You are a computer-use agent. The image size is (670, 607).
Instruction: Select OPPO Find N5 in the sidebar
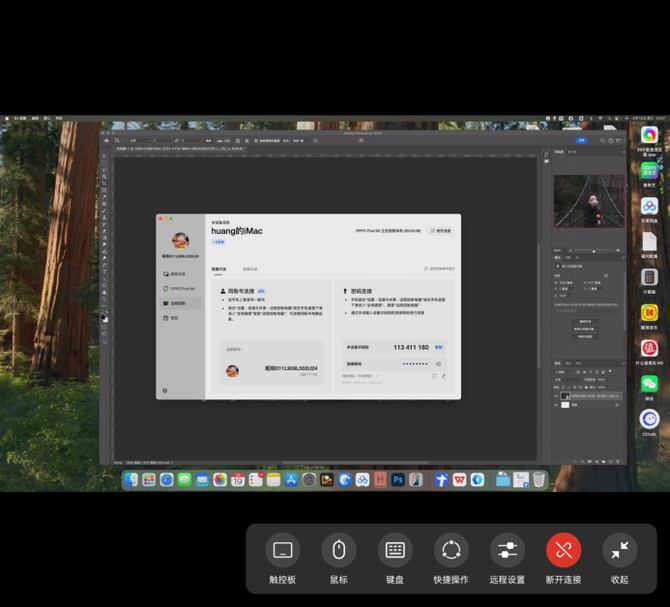click(180, 288)
